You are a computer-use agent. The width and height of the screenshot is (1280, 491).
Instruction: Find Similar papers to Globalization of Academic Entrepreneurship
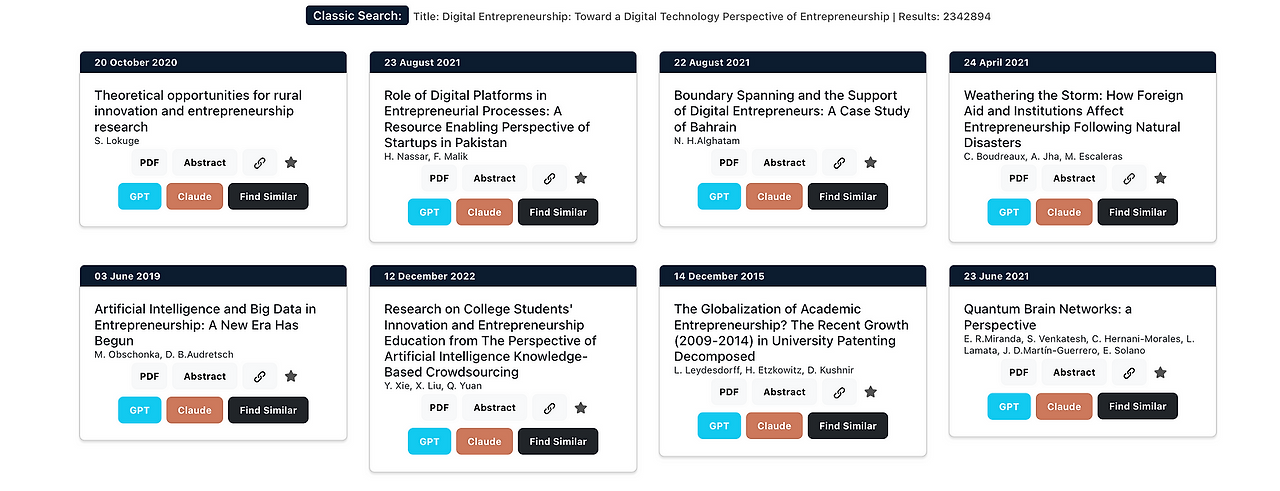click(848, 426)
